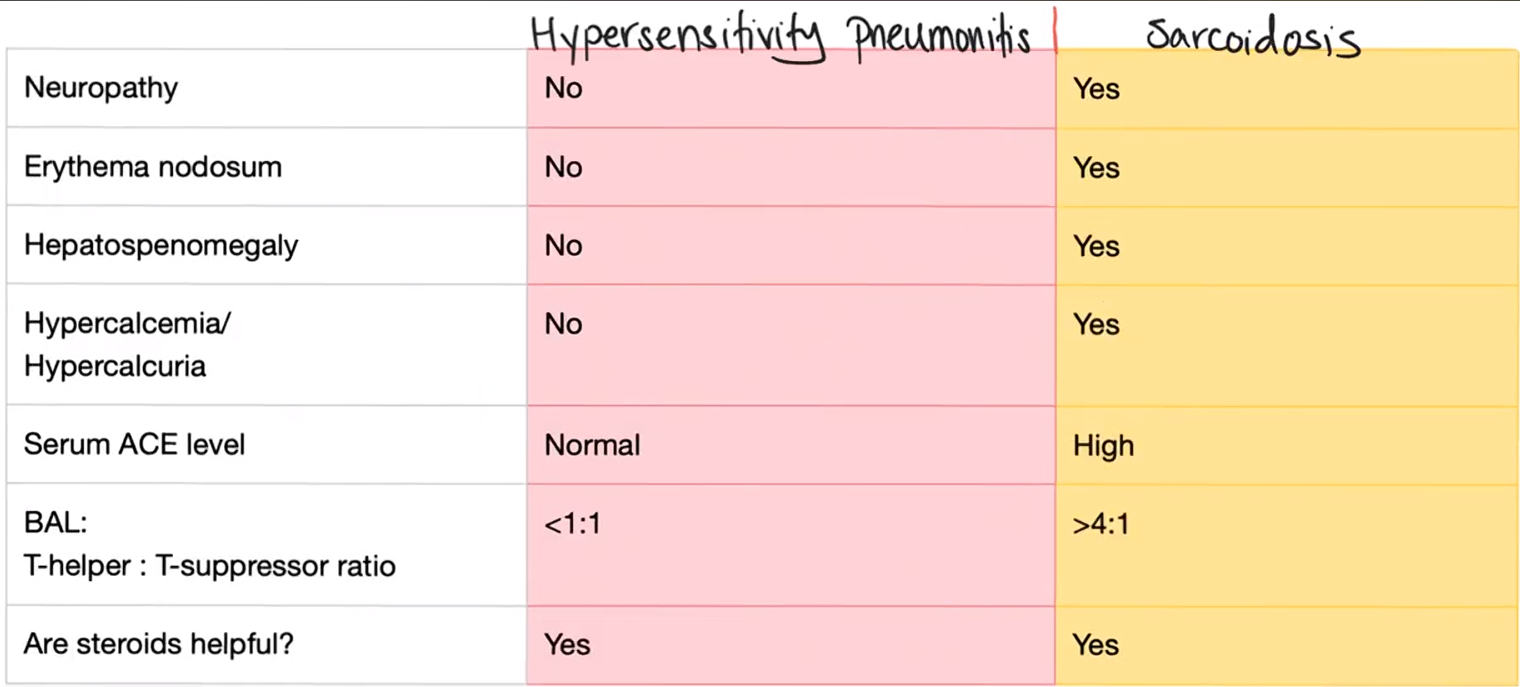Image resolution: width=1520 pixels, height=687 pixels.
Task: Click 'Yes' in the Hepatospenomegaly row
Action: 1096,246
